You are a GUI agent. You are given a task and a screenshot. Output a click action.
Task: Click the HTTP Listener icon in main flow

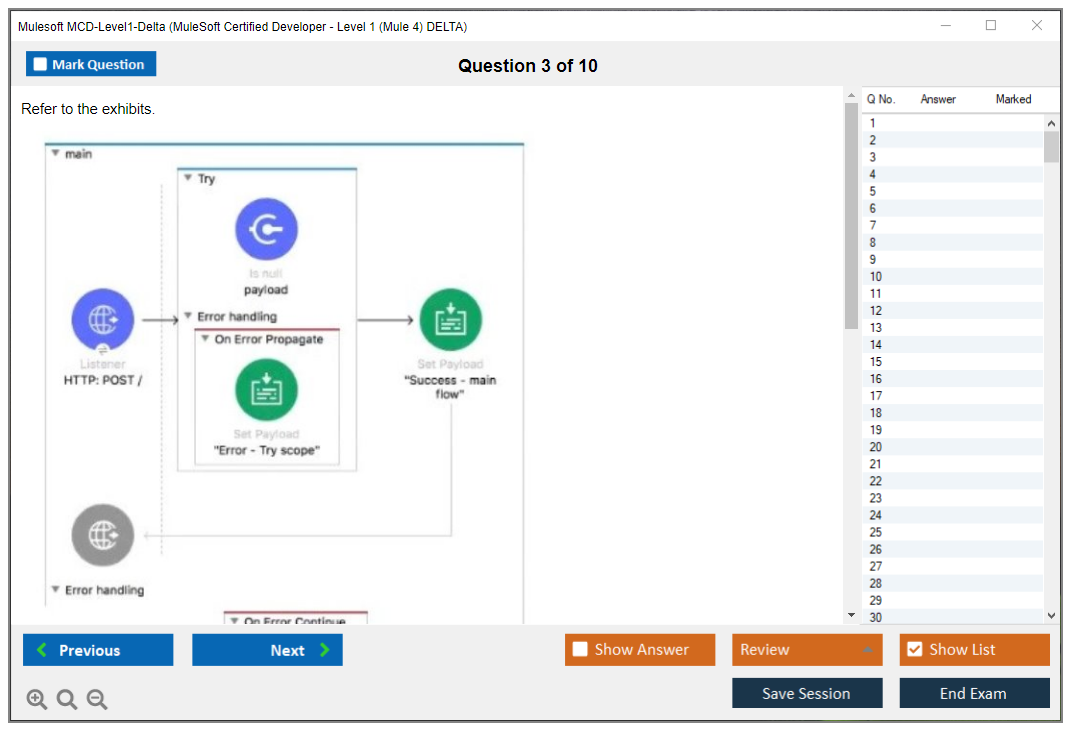[x=102, y=320]
